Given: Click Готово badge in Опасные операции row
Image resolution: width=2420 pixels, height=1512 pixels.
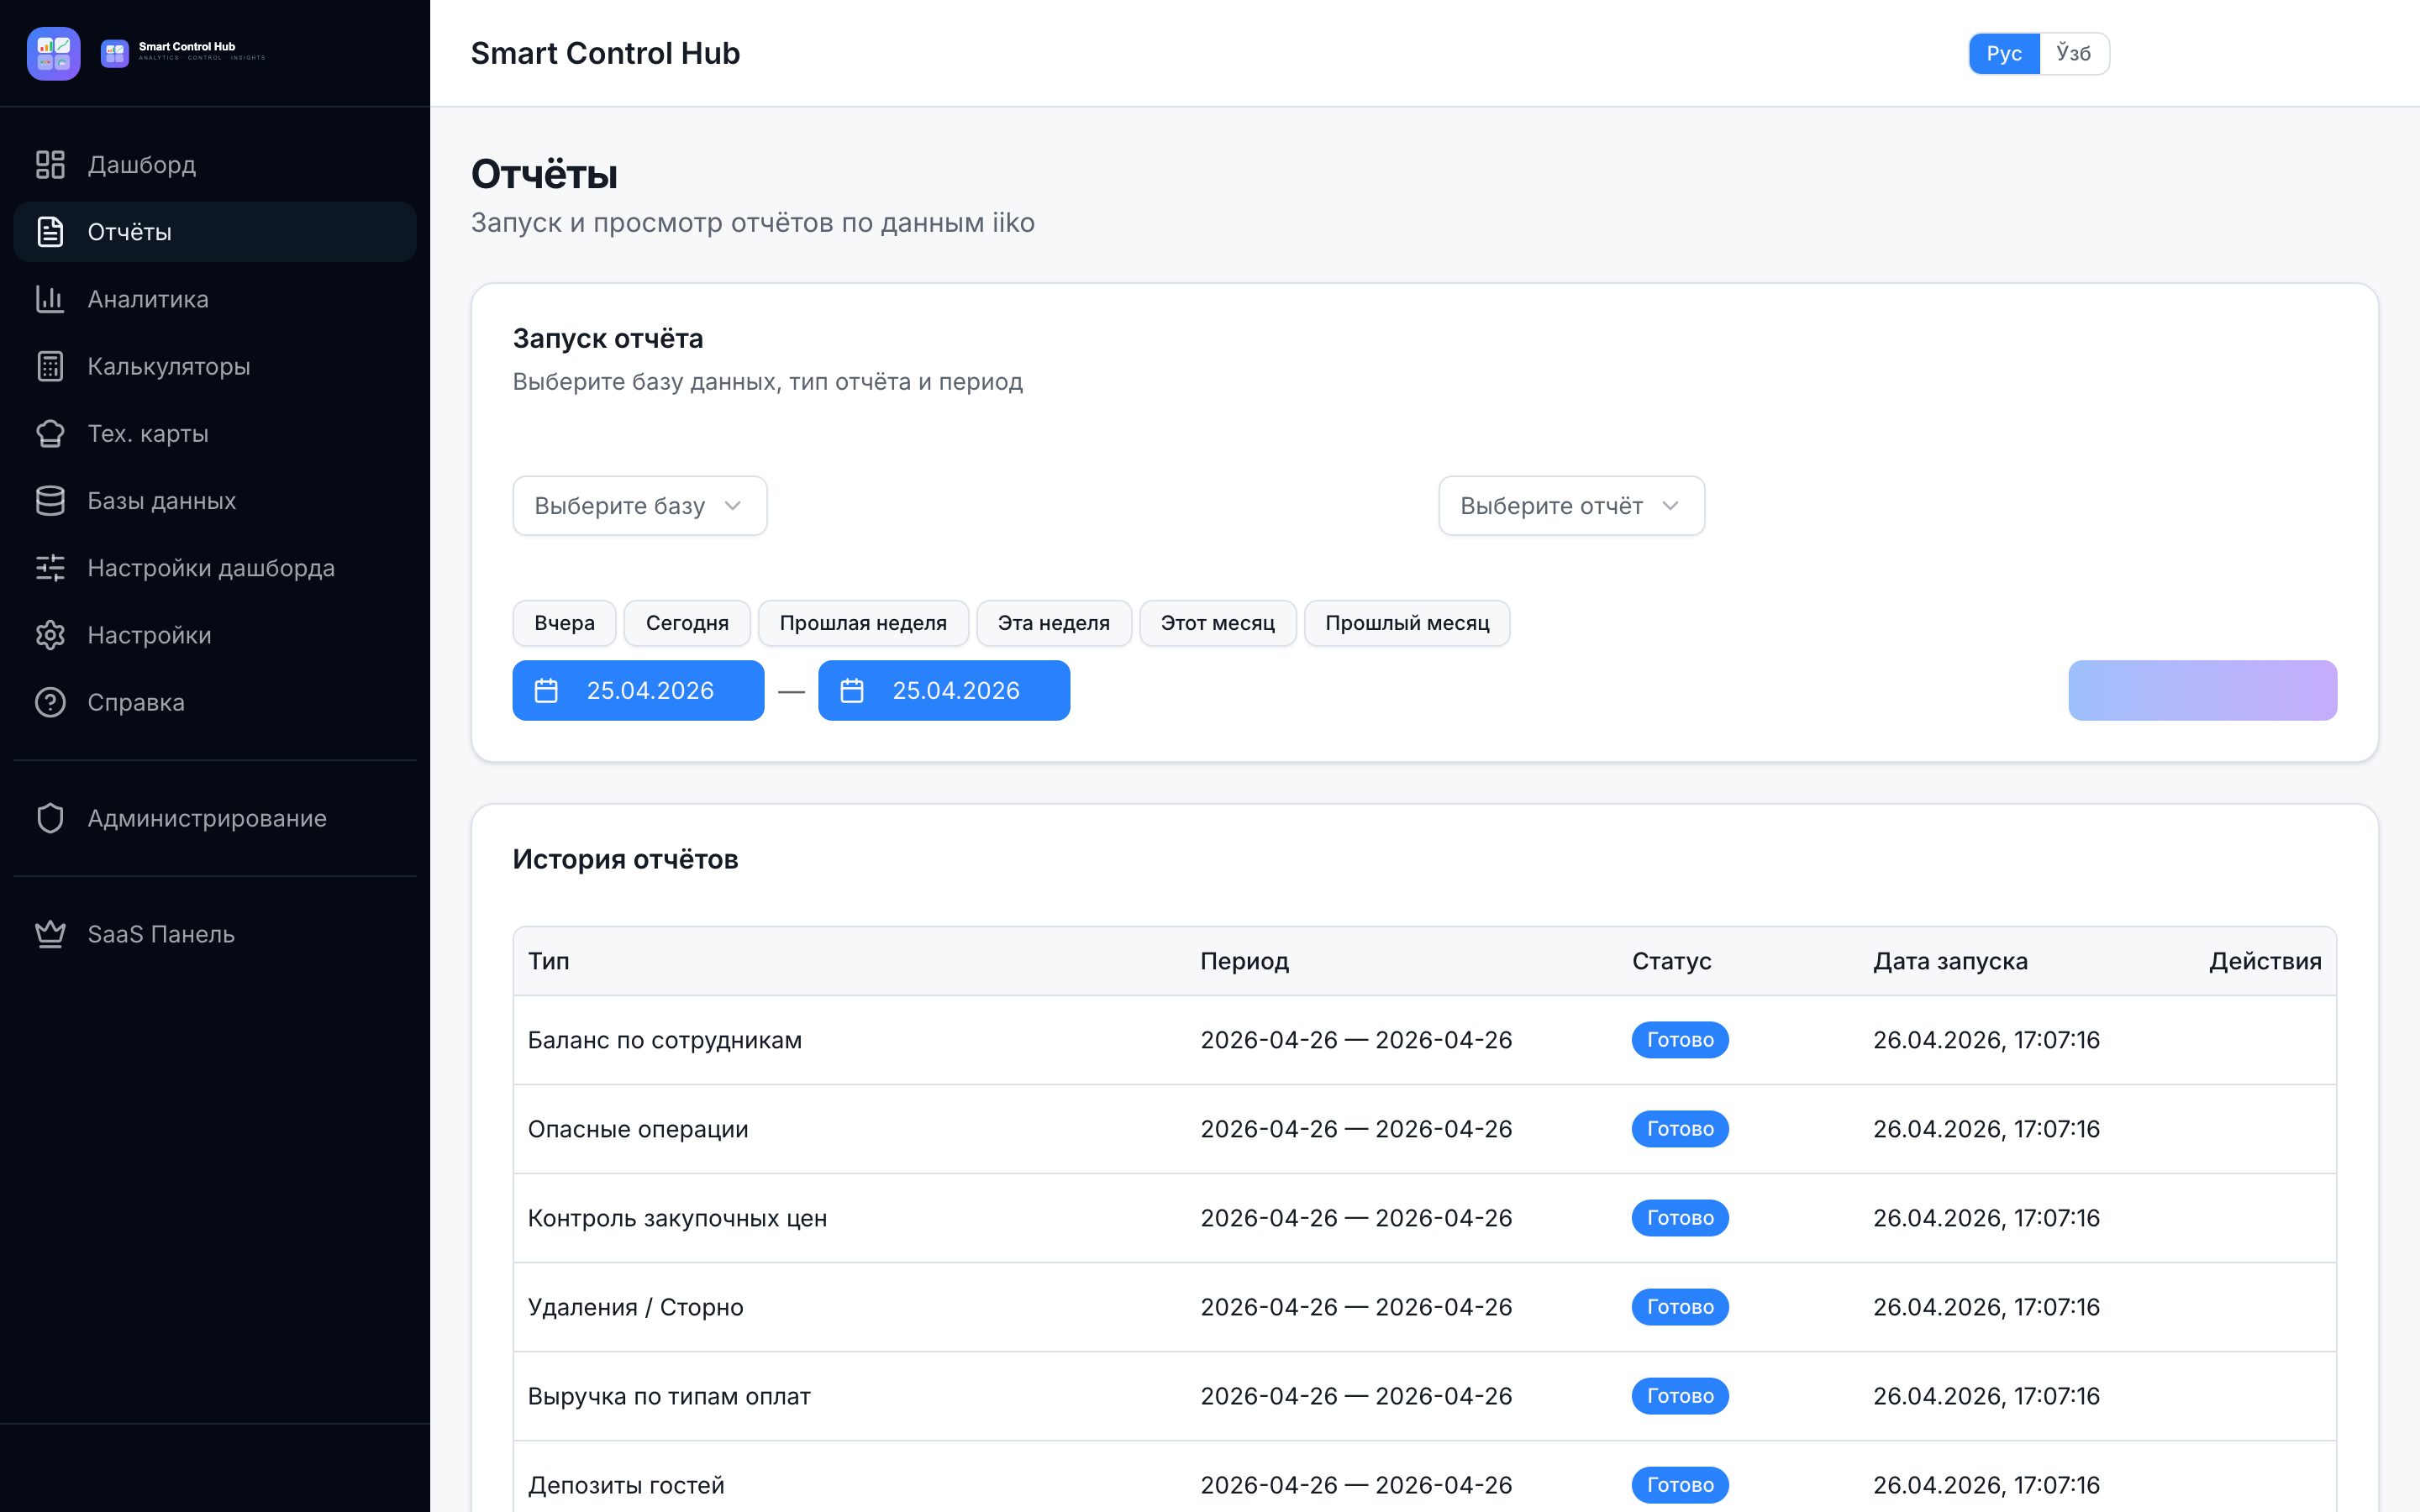Looking at the screenshot, I should [1680, 1129].
